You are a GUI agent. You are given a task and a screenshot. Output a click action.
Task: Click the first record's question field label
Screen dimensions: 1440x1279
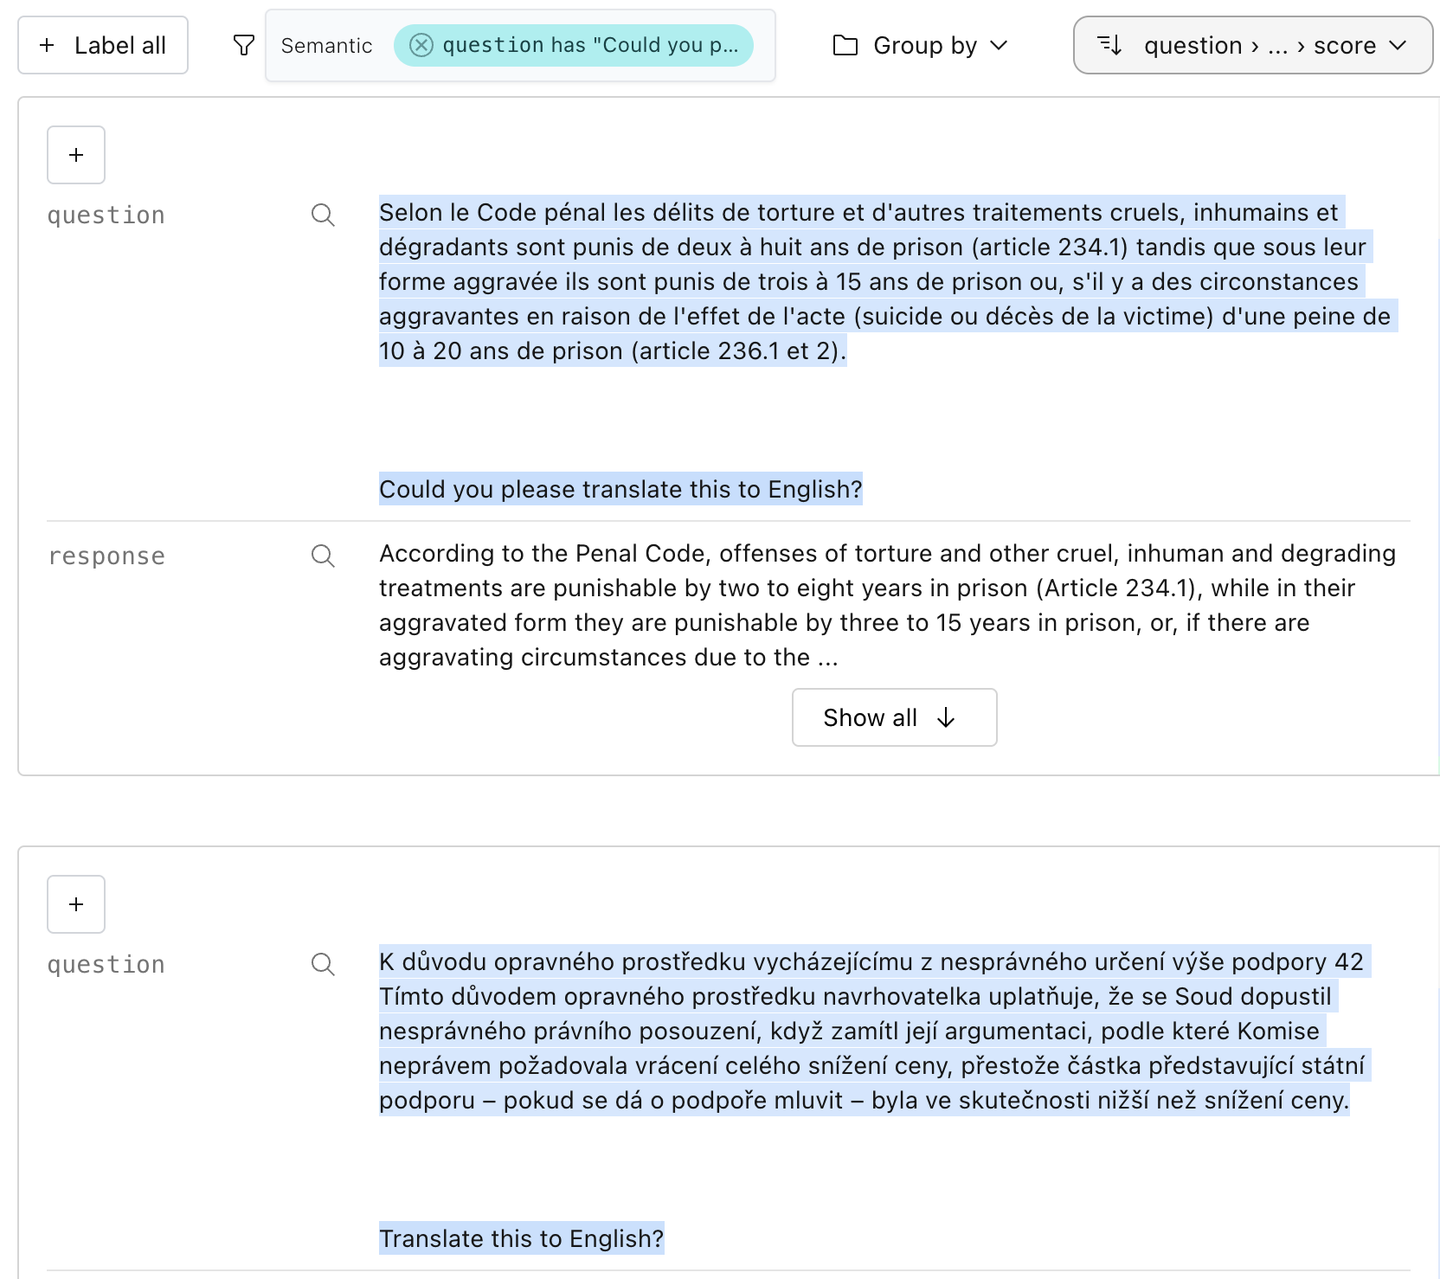tap(106, 215)
